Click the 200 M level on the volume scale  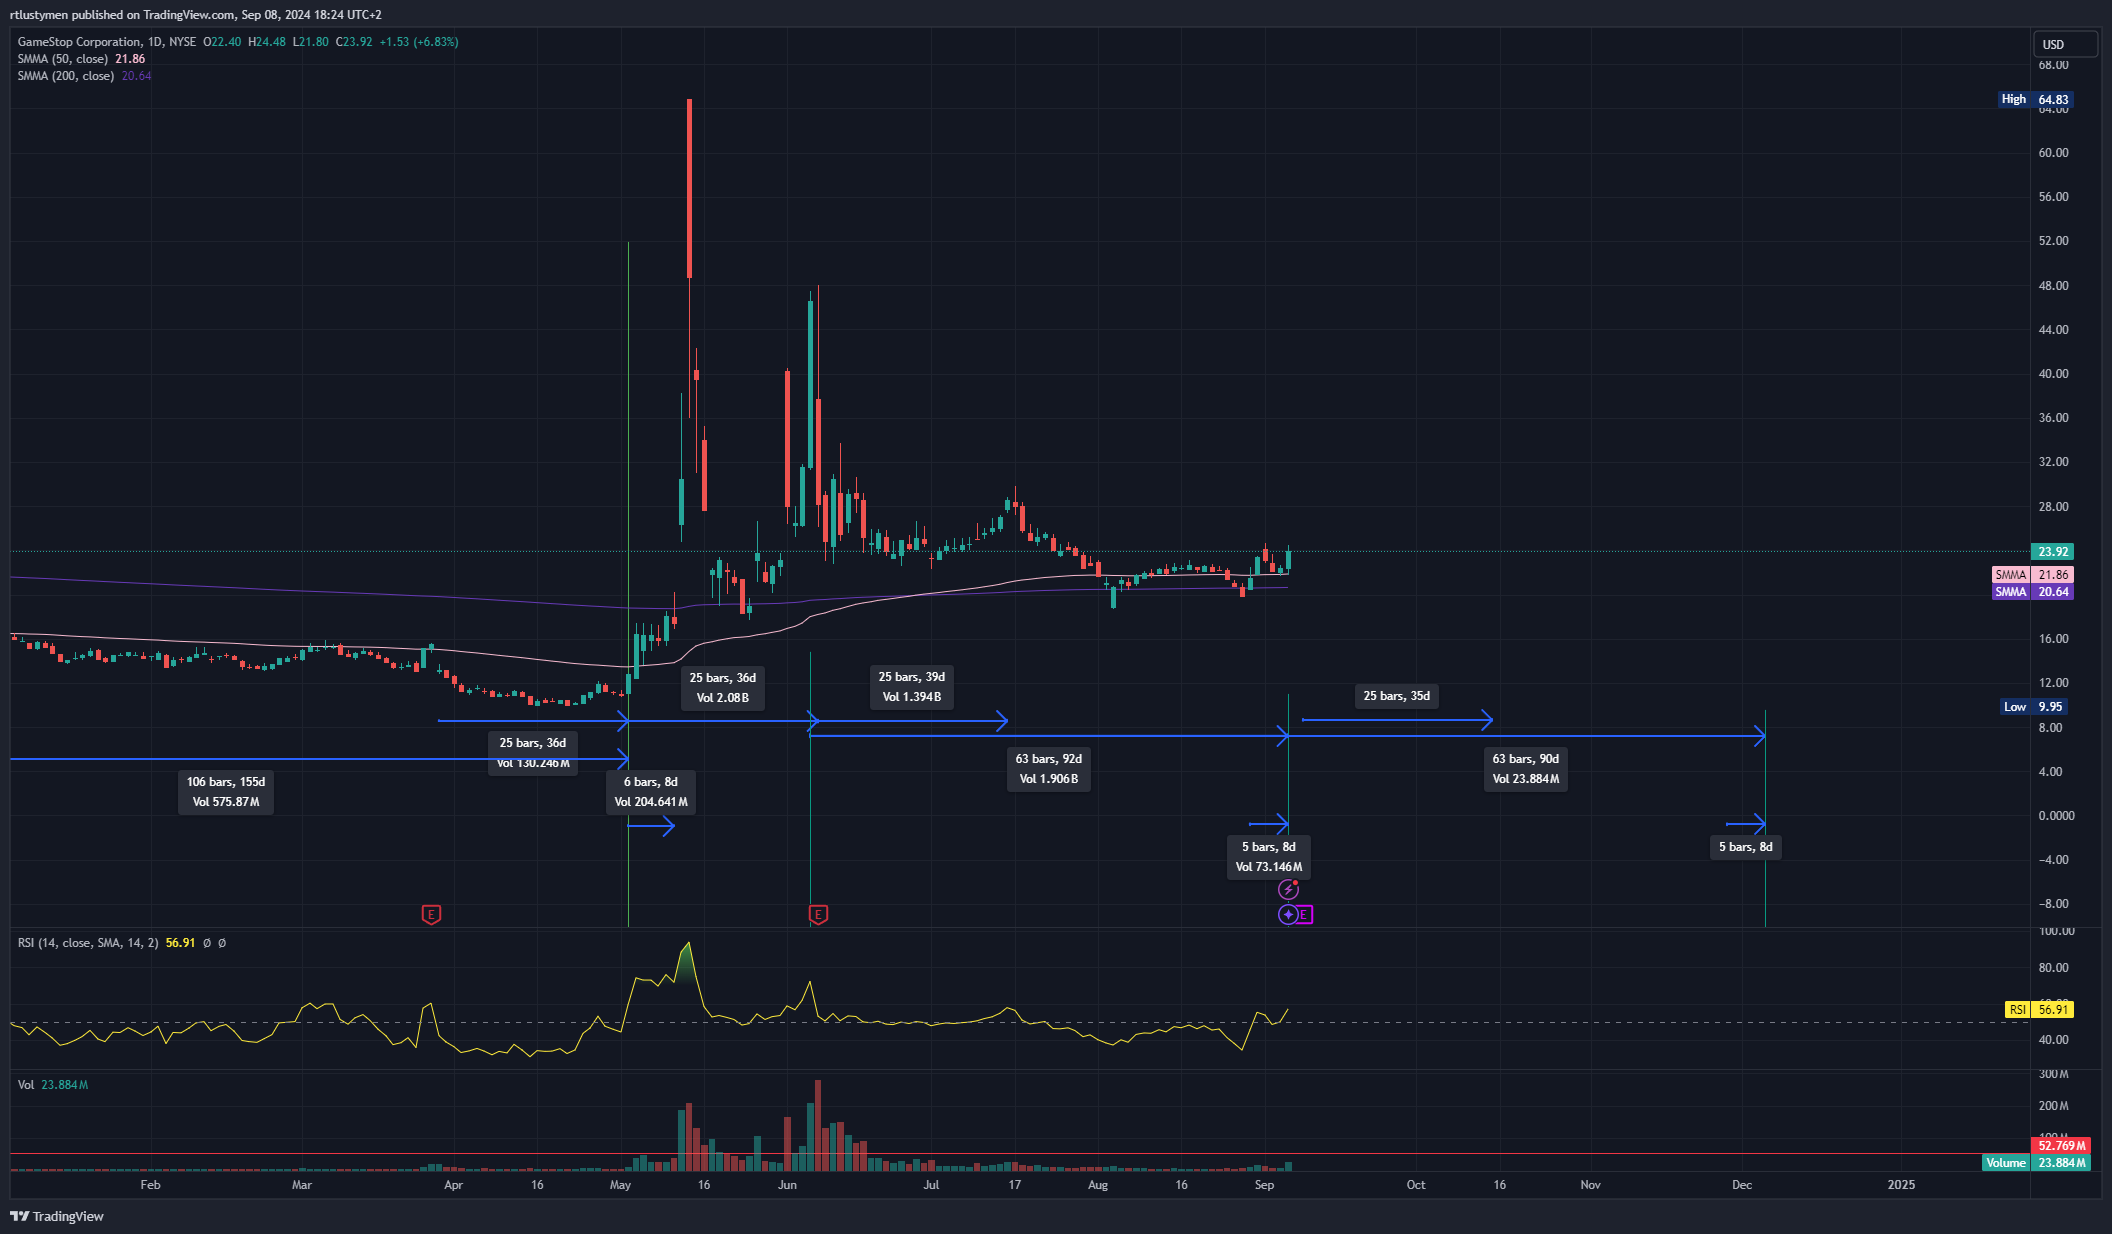(2053, 1106)
